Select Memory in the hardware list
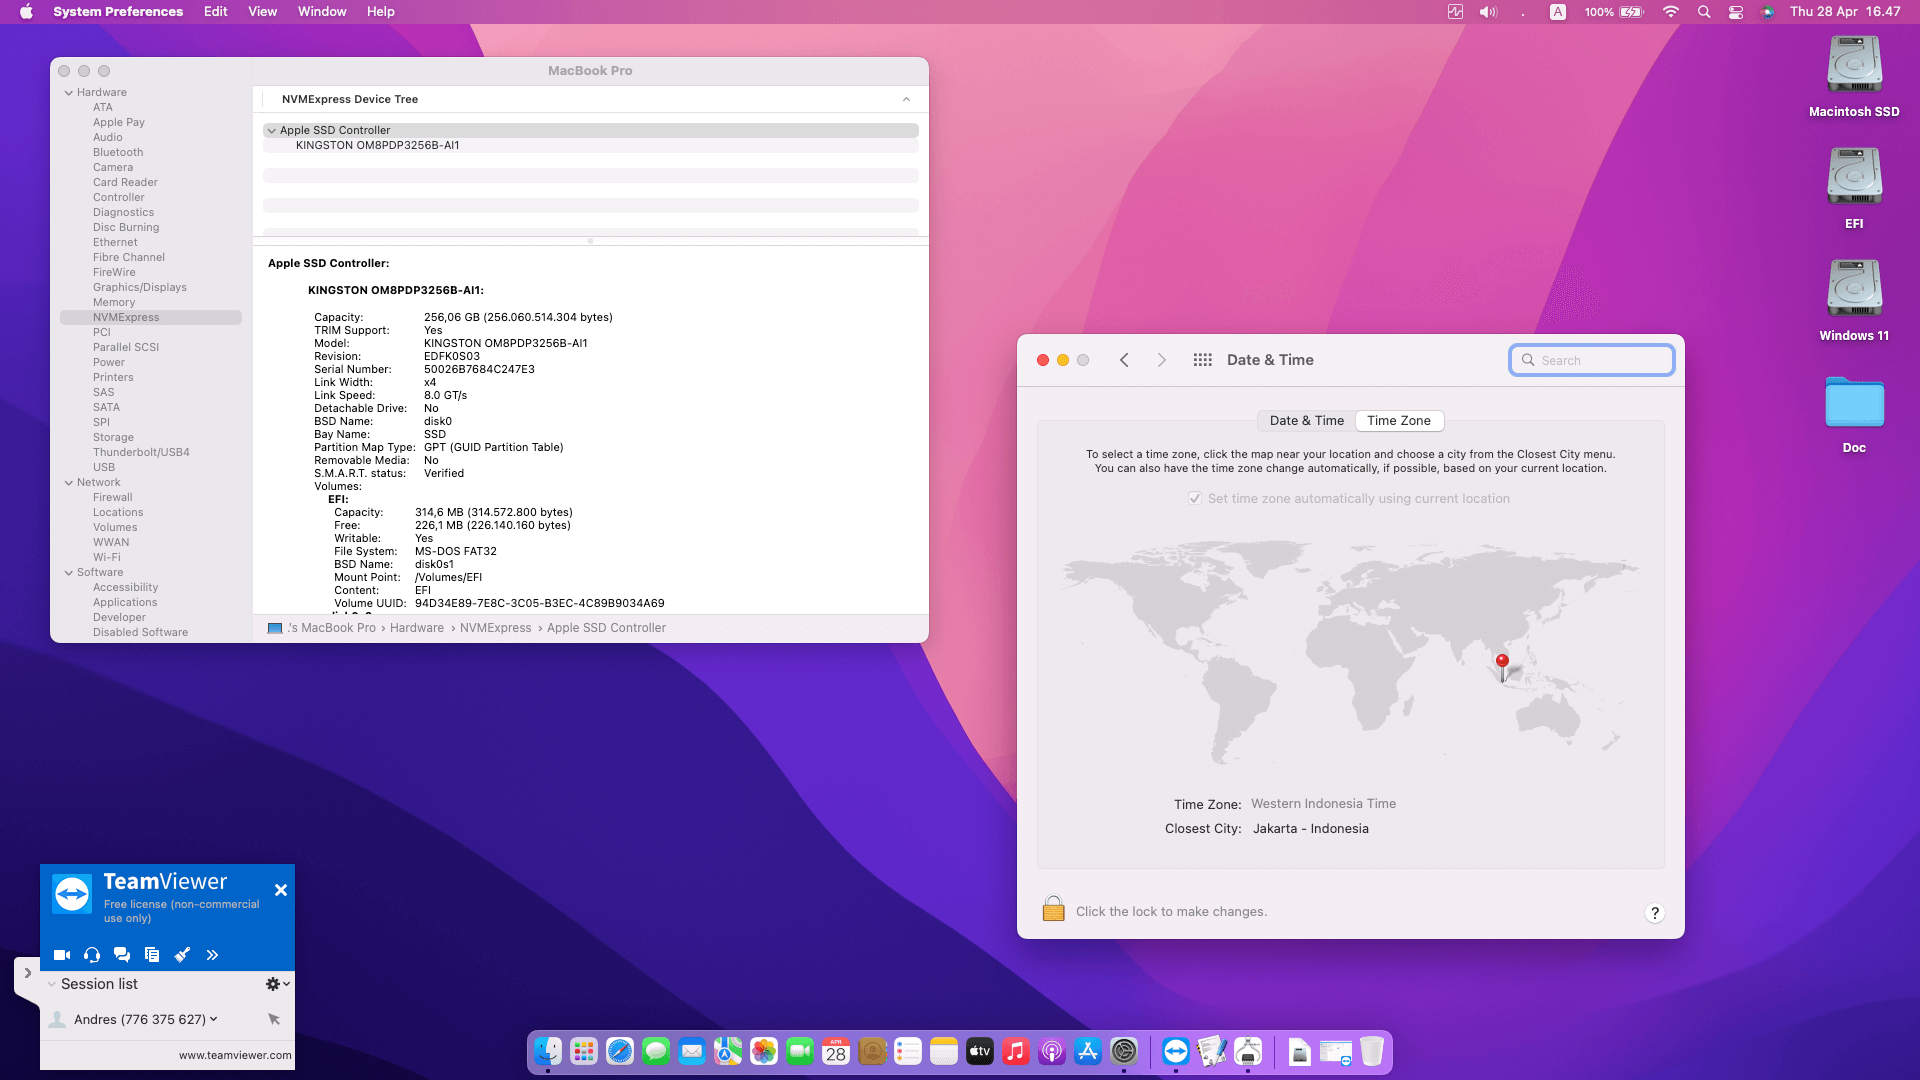The image size is (1920, 1080). (114, 303)
